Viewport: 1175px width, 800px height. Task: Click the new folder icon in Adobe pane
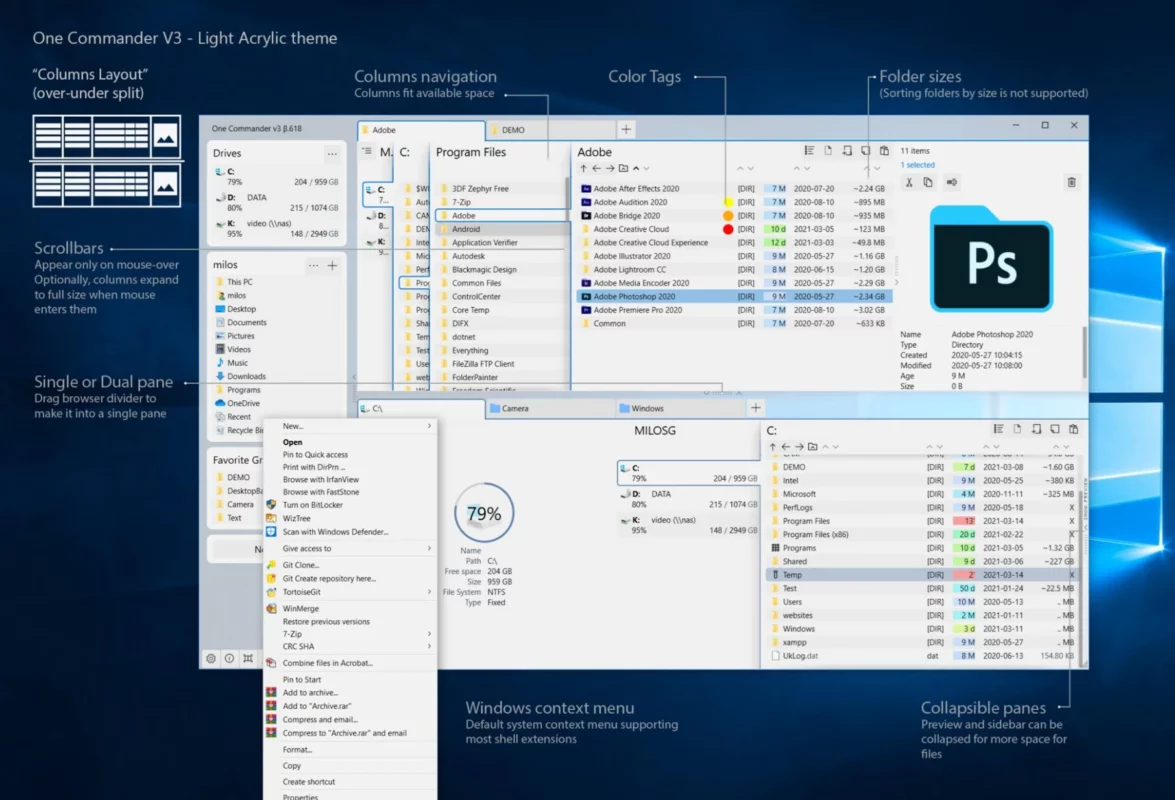coord(623,169)
